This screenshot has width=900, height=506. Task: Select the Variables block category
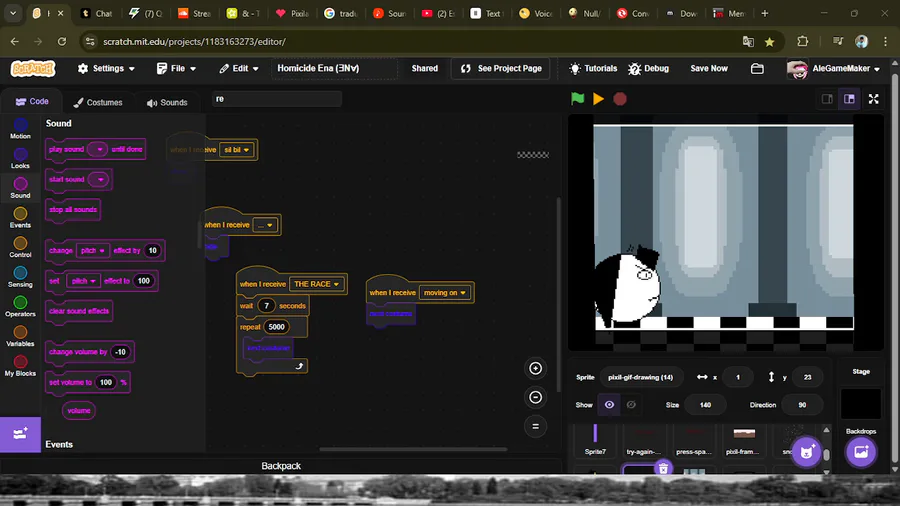click(x=20, y=337)
